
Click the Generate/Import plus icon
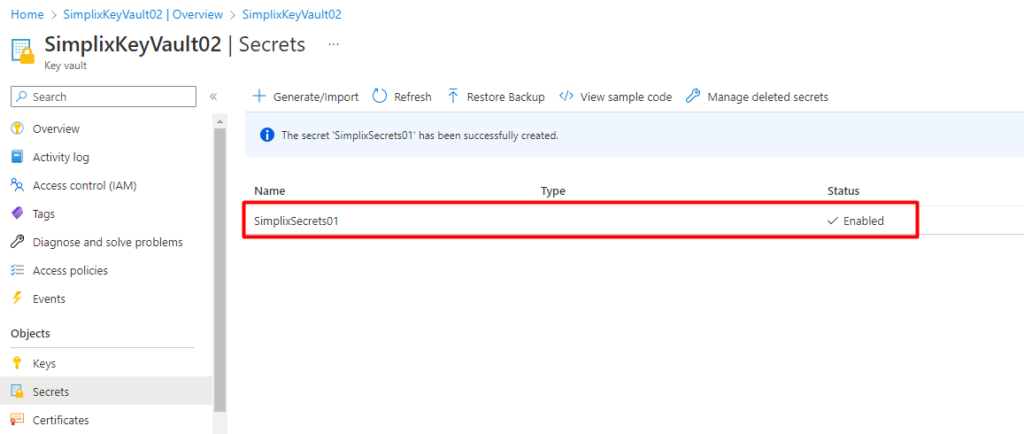[259, 97]
